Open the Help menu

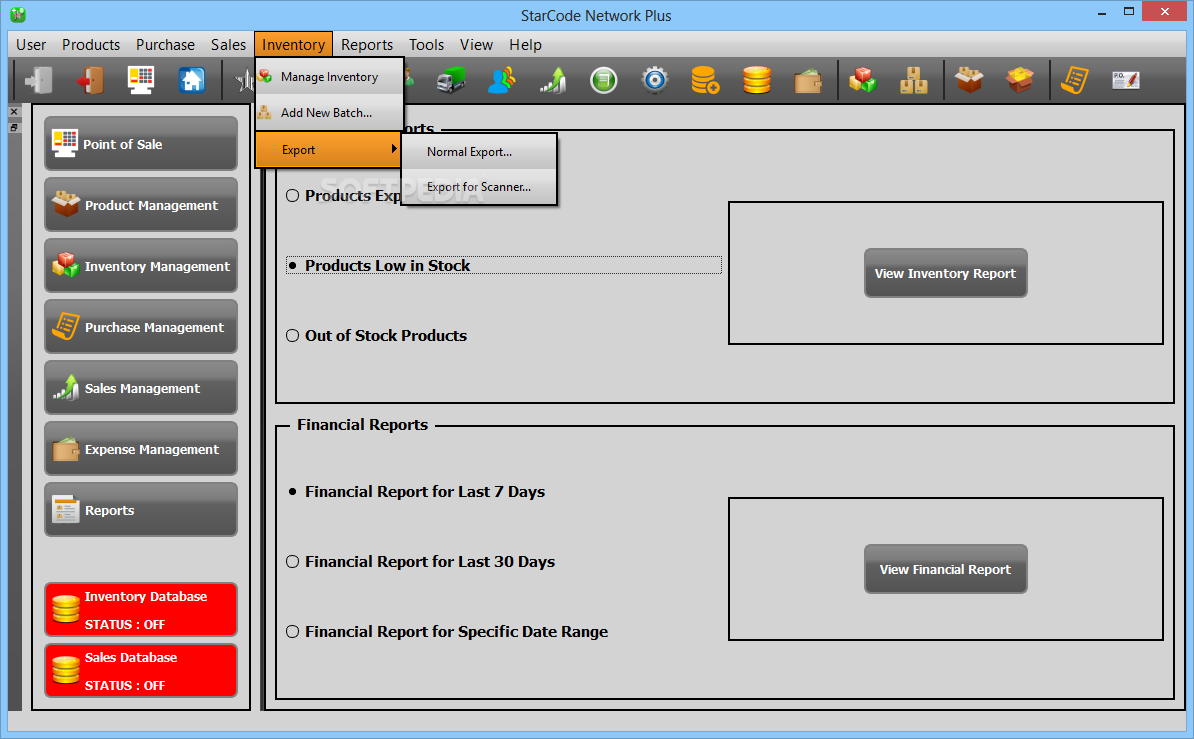[x=525, y=45]
